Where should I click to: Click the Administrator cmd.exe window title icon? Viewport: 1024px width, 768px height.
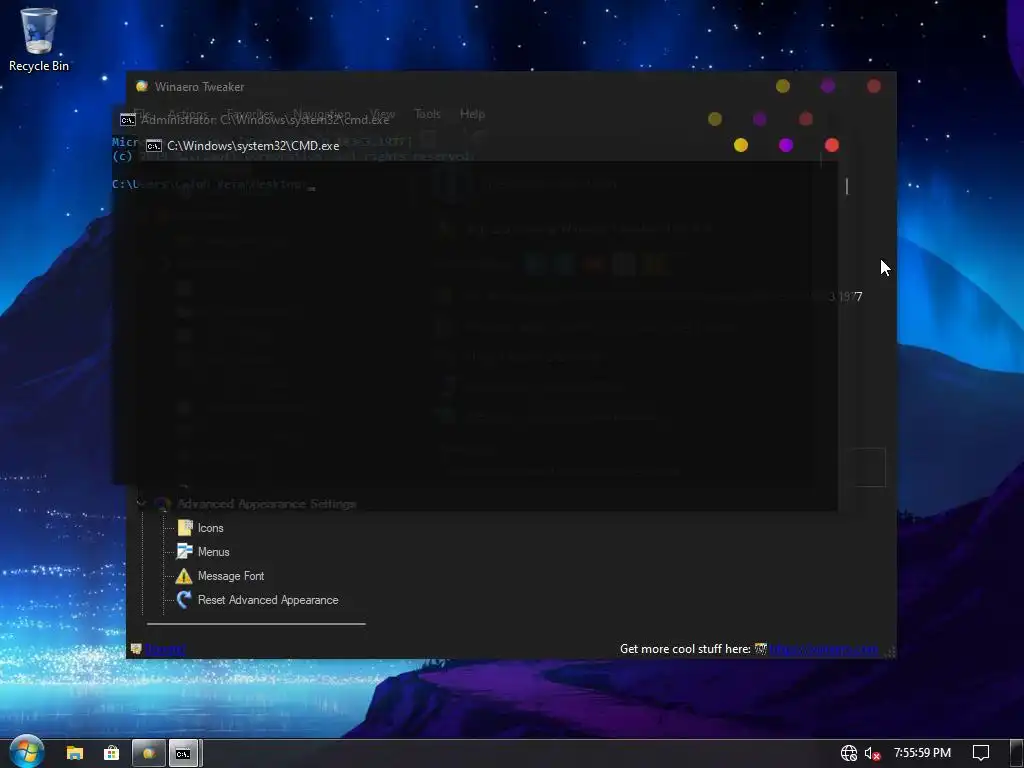[128, 120]
